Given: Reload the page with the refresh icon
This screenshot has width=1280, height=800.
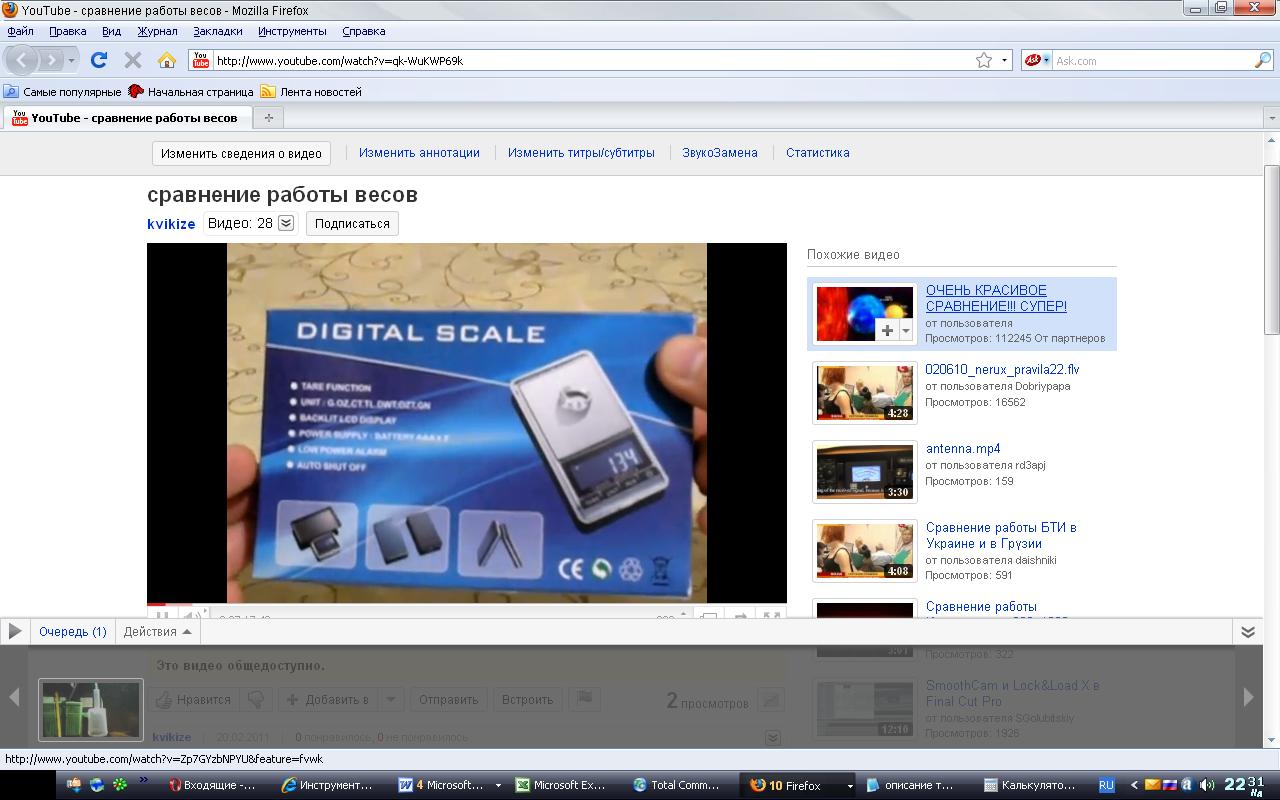Looking at the screenshot, I should 99,60.
